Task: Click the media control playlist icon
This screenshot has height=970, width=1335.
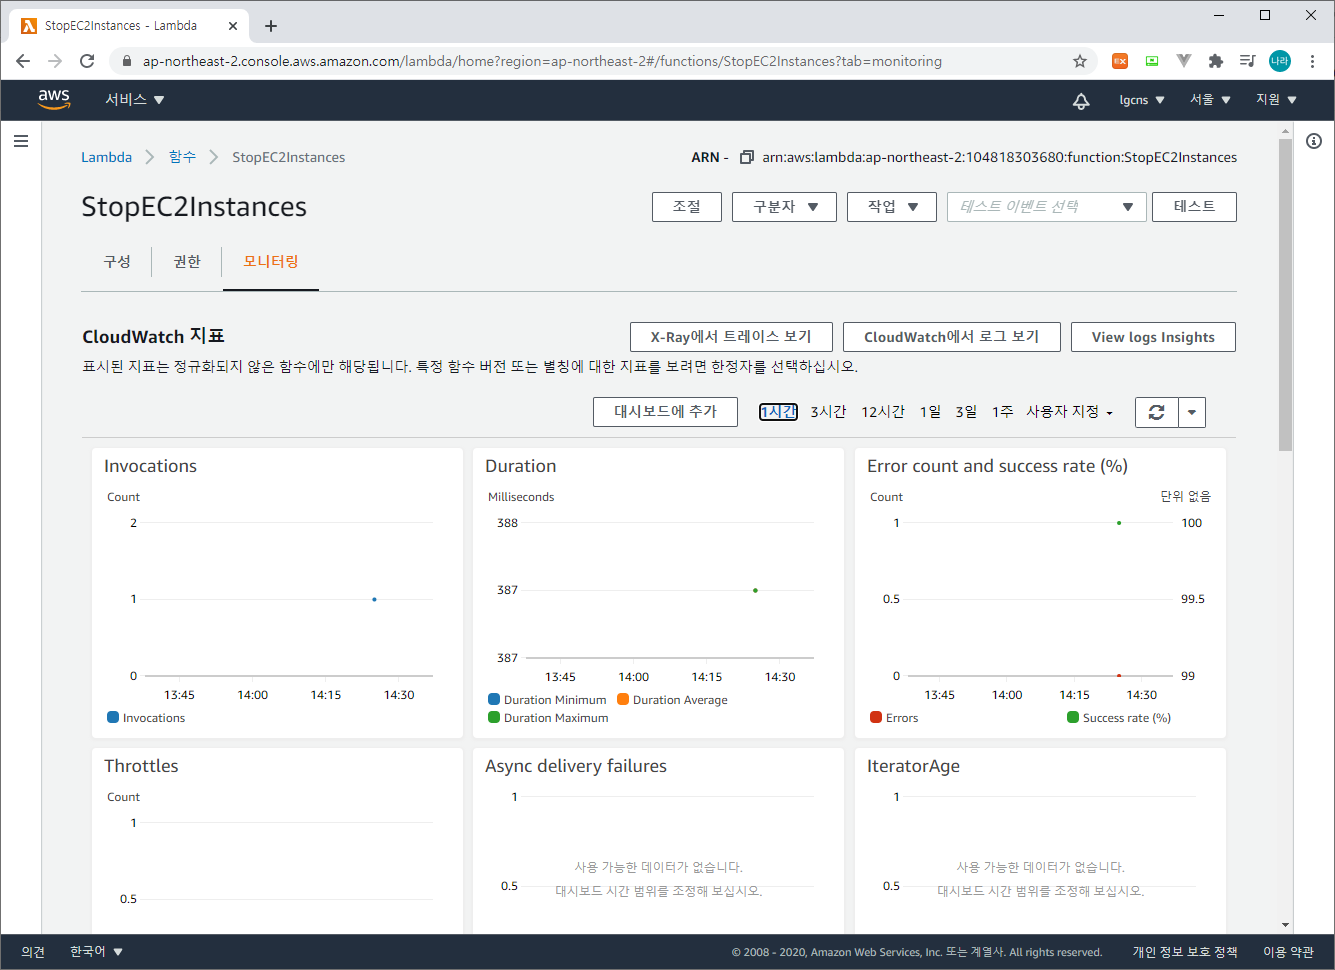Action: pos(1248,61)
